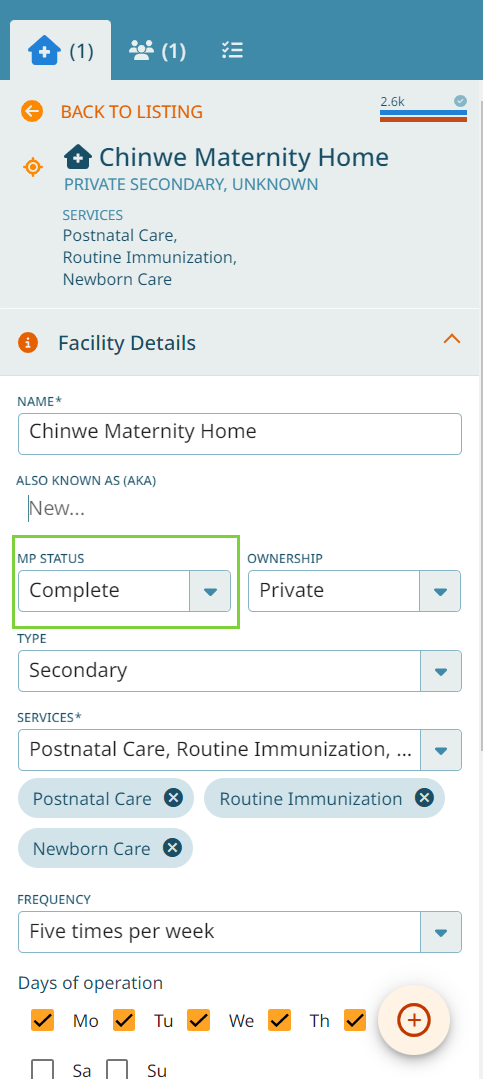The image size is (483, 1079).
Task: Click the round orange plus floating button
Action: pyautogui.click(x=414, y=1020)
